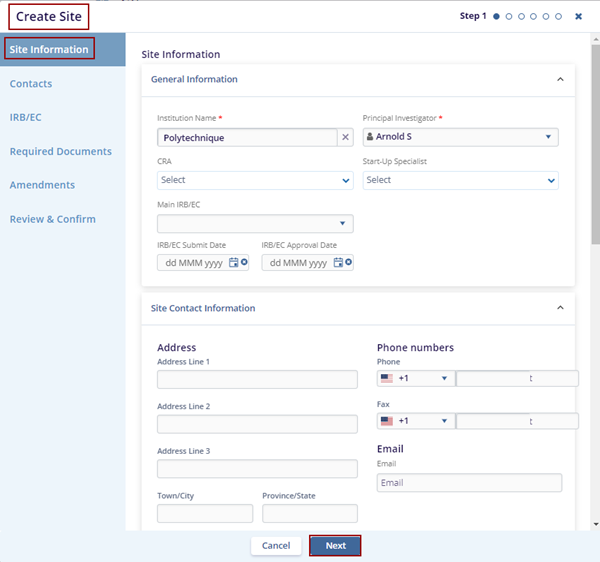Collapse the General Information section
600x562 pixels.
click(559, 79)
